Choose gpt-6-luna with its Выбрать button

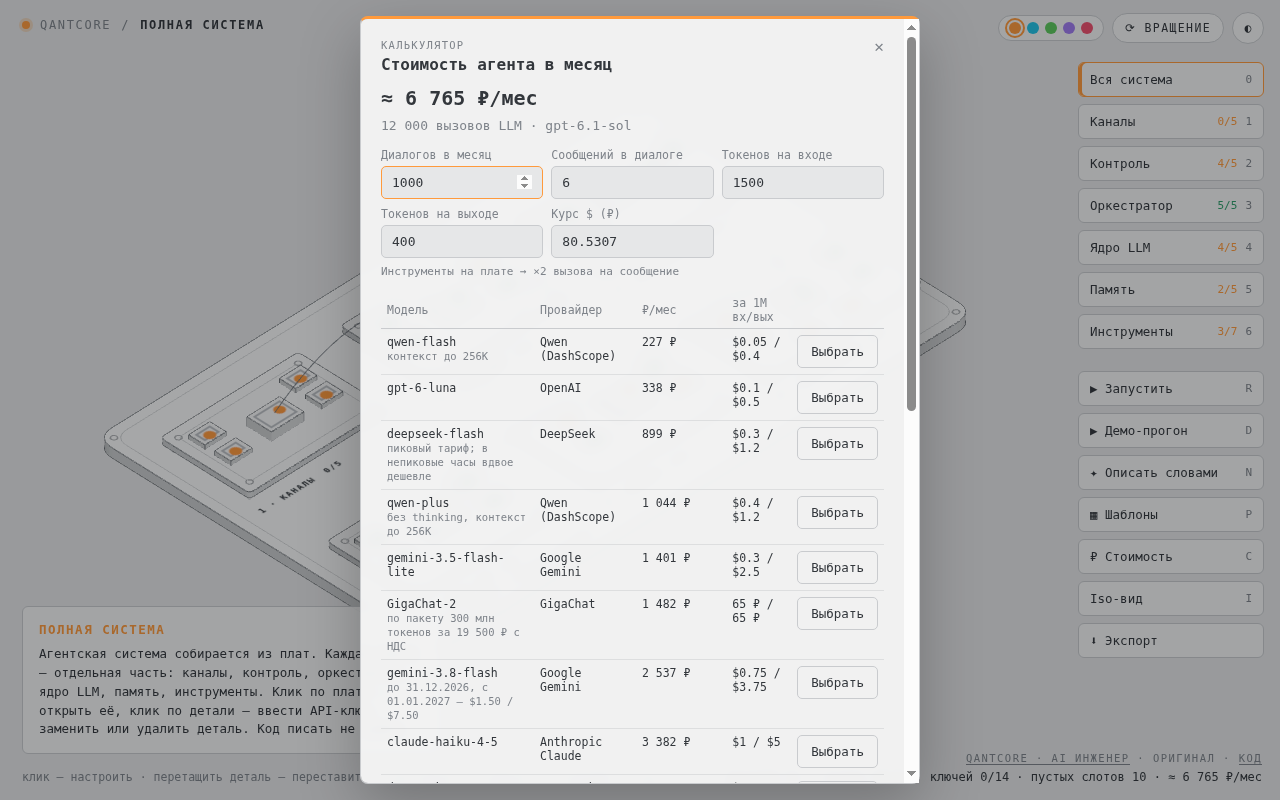(x=837, y=397)
